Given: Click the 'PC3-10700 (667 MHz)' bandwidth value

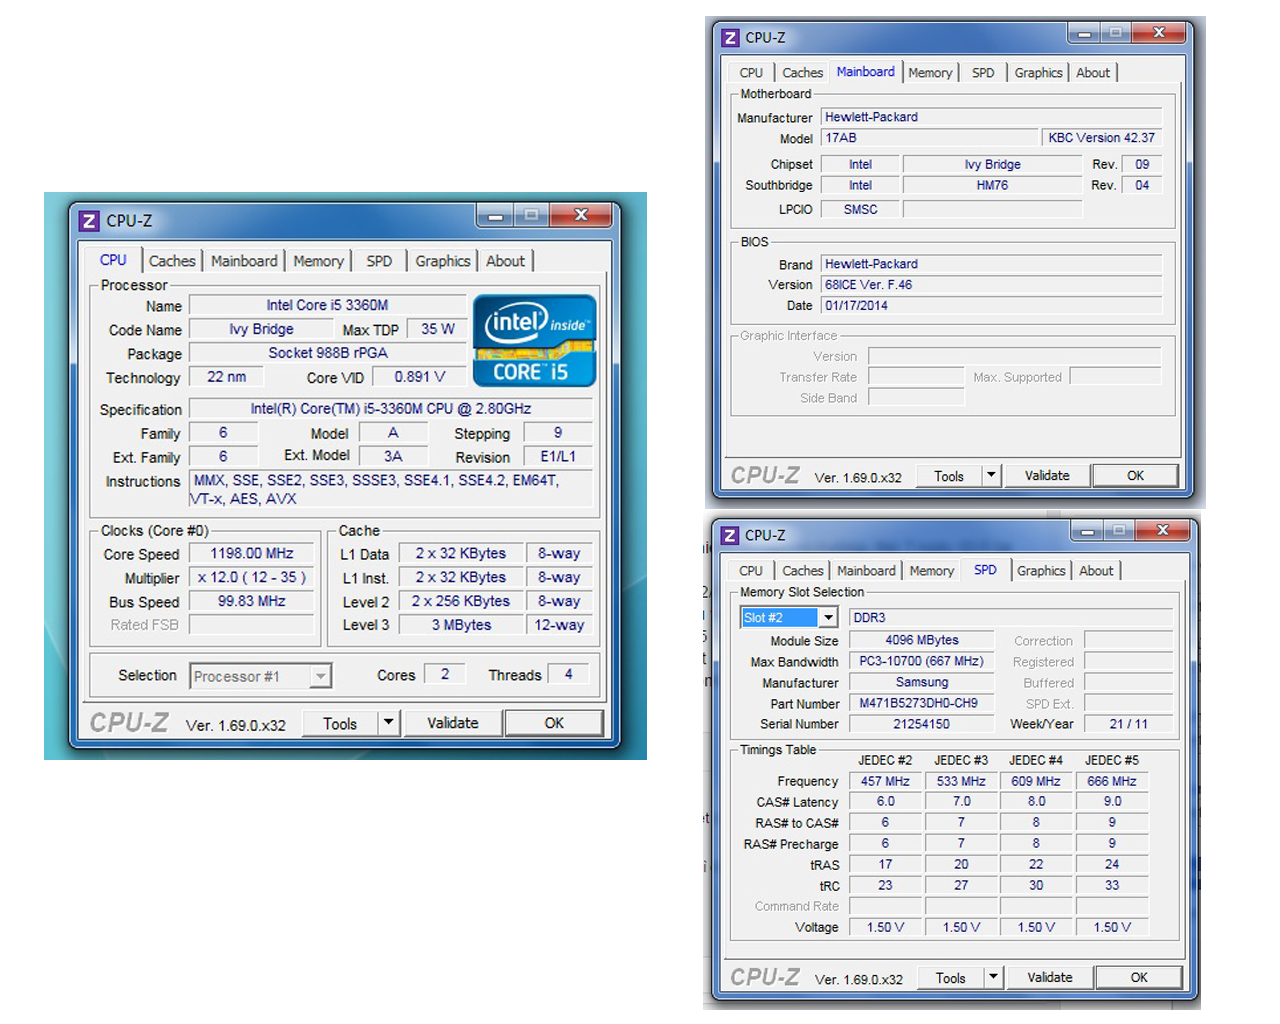Looking at the screenshot, I should tap(922, 661).
